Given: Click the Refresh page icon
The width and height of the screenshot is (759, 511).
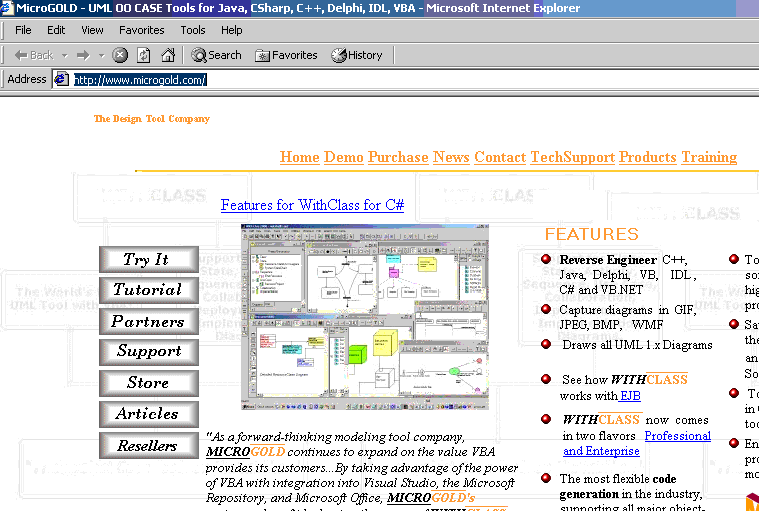Looking at the screenshot, I should [144, 55].
